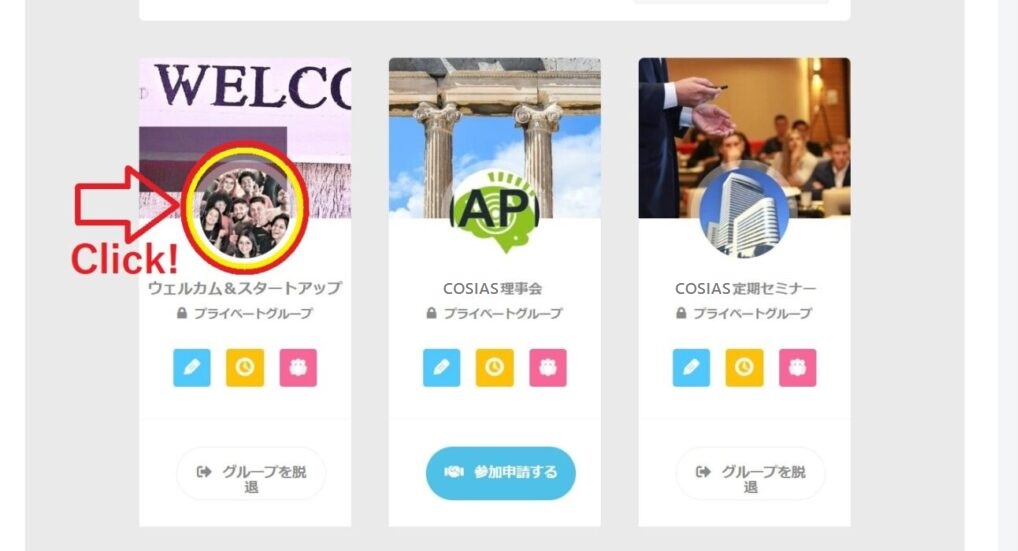Open the ウェルカム&スタートアップ group title link

coord(245,288)
